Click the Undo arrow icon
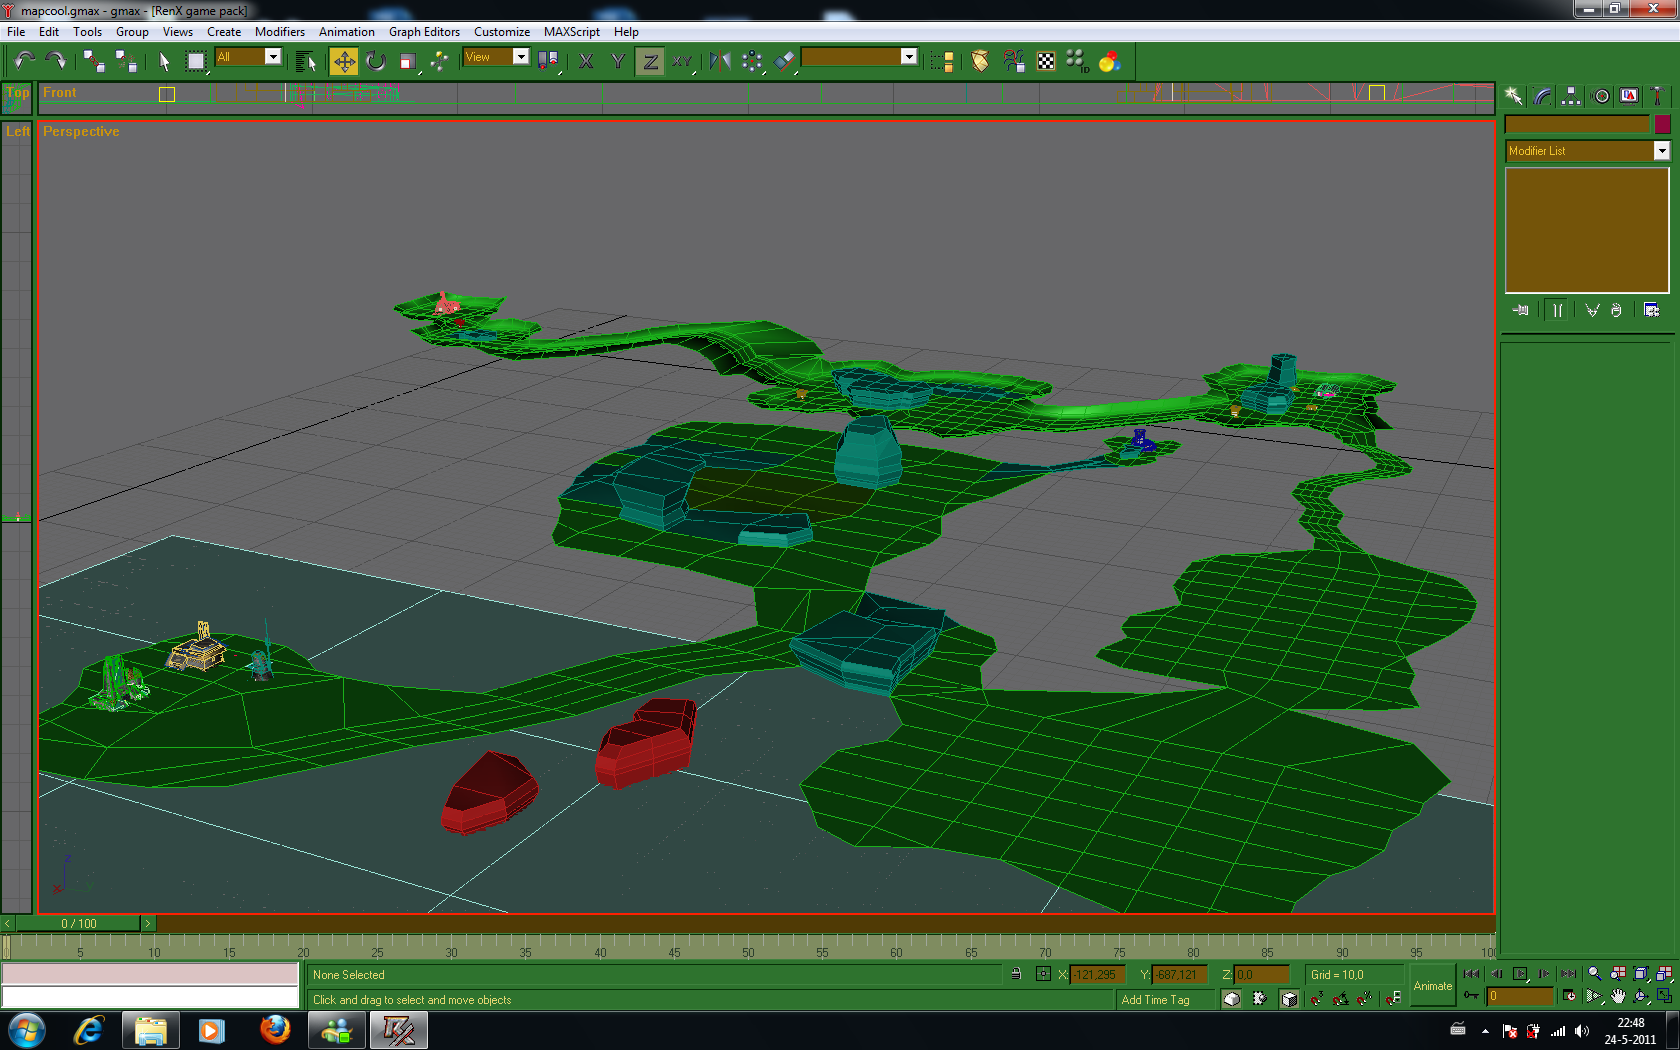Viewport: 1680px width, 1050px height. 25,61
